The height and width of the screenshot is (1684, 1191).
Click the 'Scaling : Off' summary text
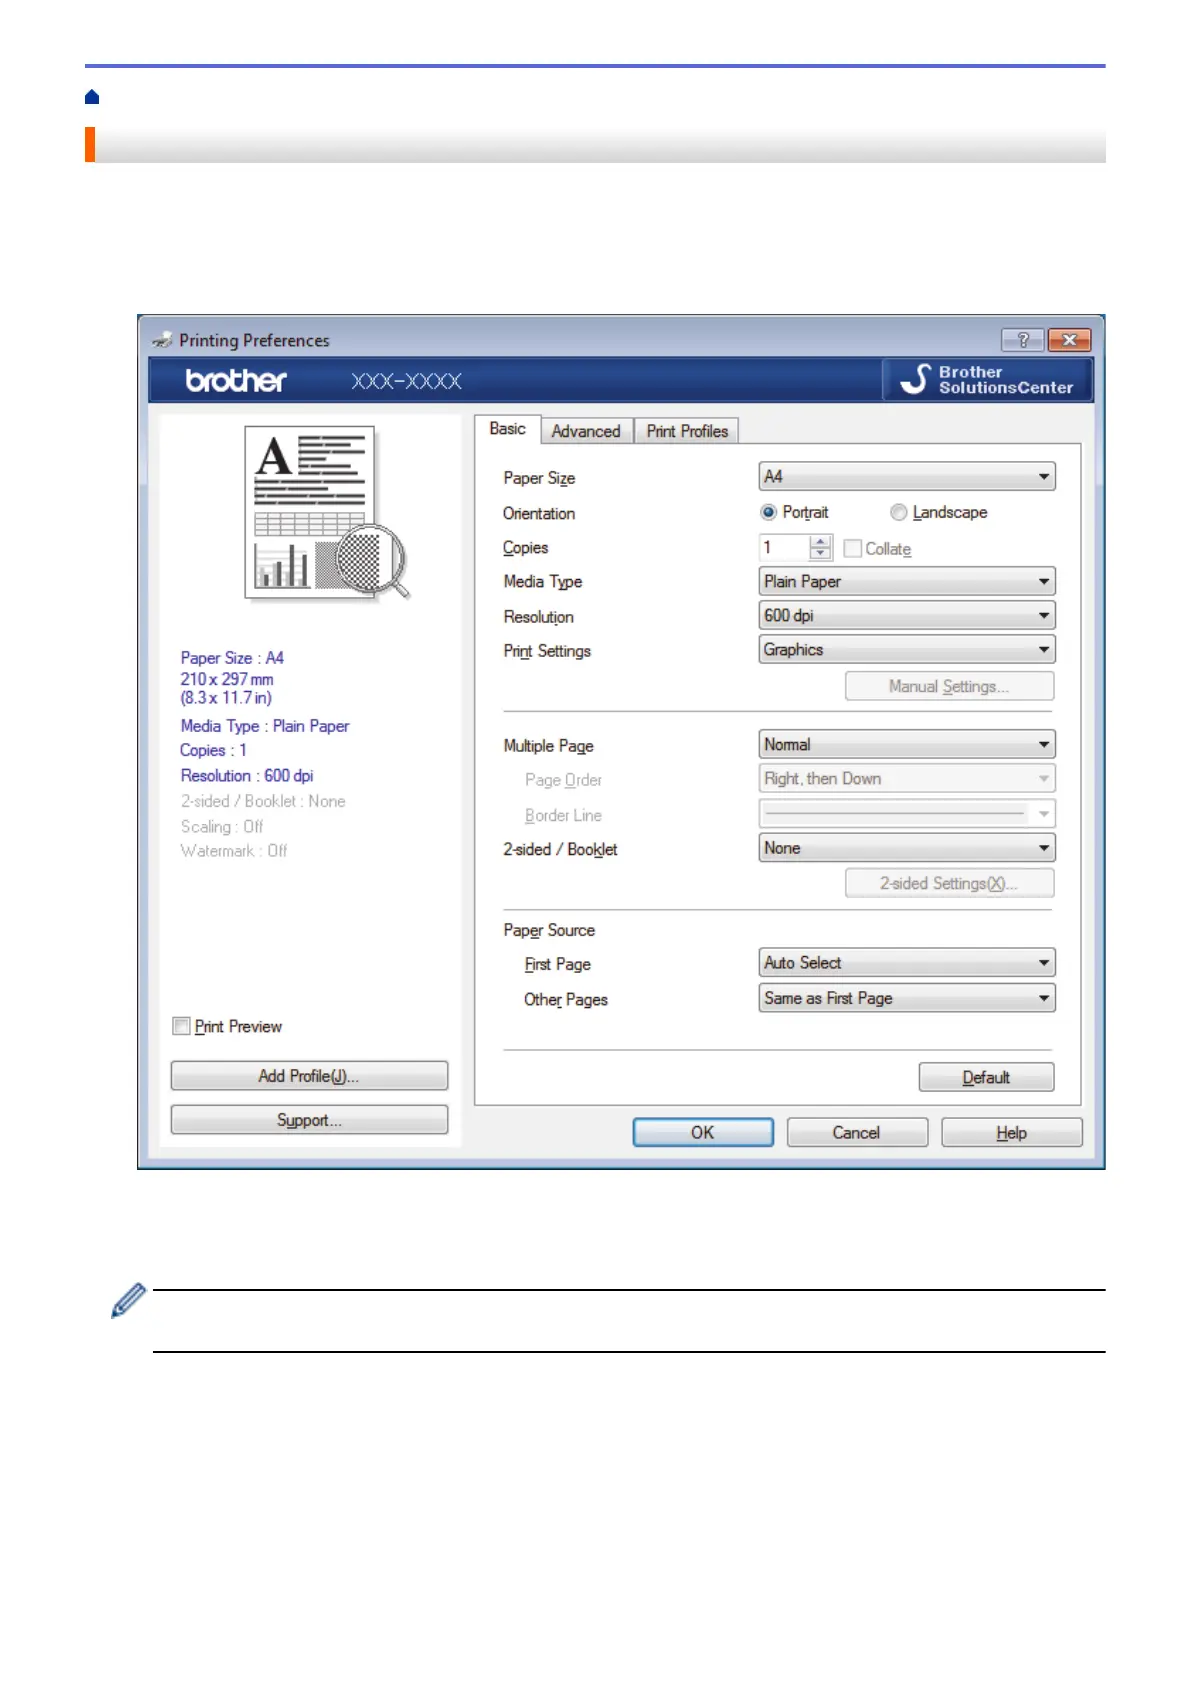(x=222, y=827)
